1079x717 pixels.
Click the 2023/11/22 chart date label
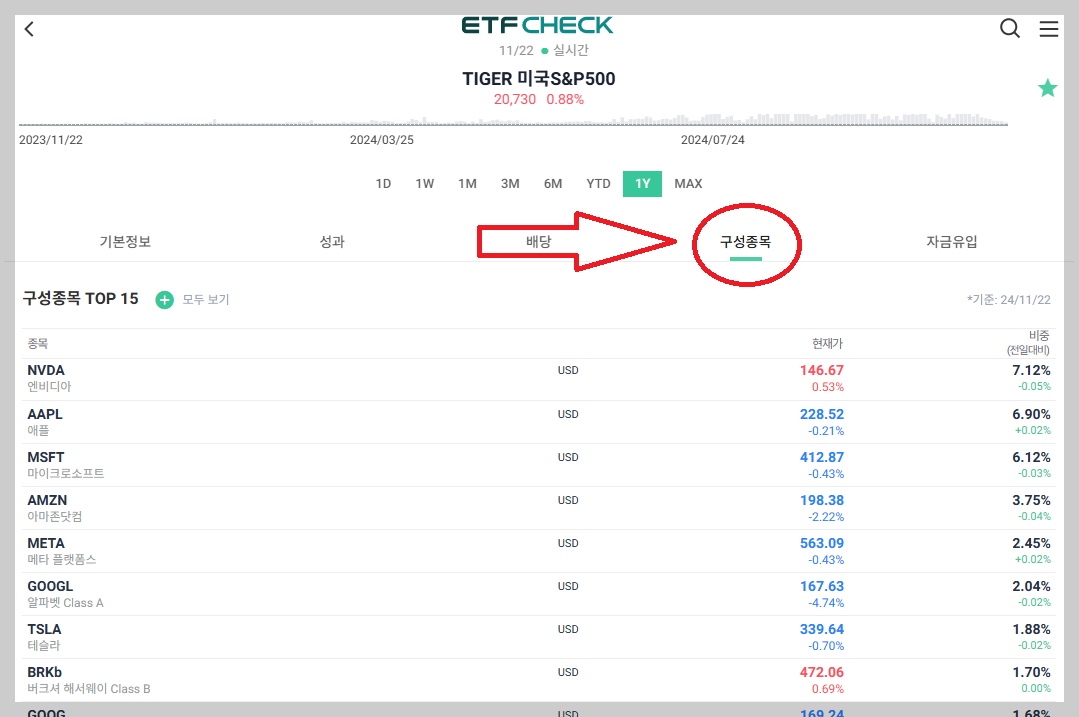point(51,140)
